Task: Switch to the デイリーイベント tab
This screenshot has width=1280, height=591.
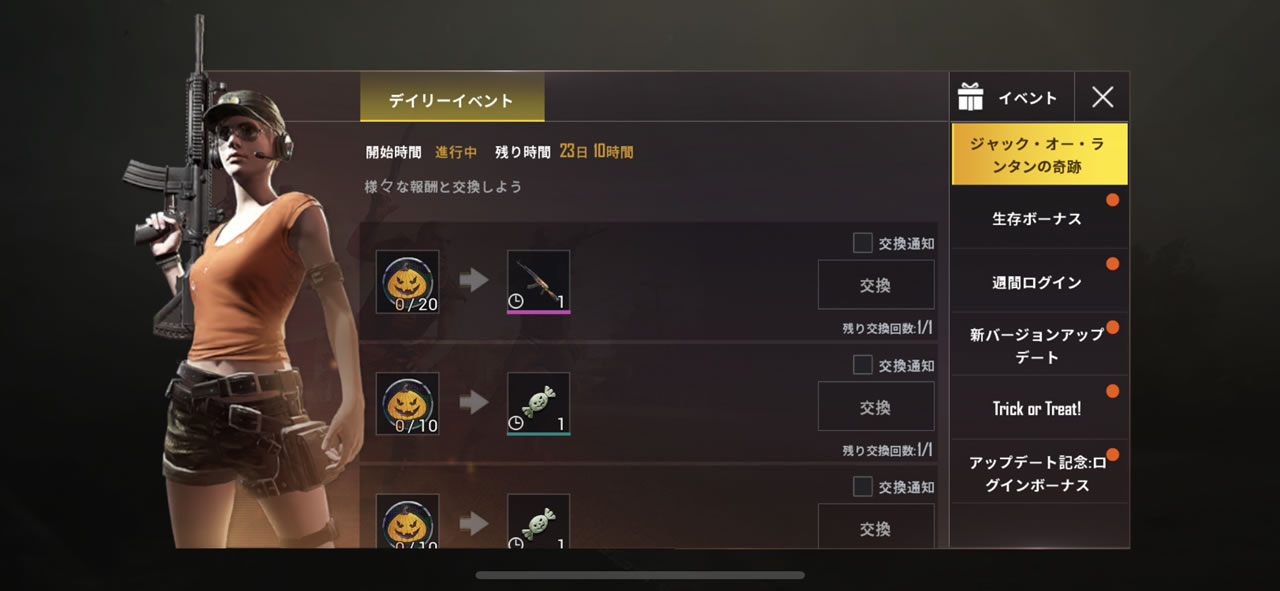Action: click(x=452, y=100)
